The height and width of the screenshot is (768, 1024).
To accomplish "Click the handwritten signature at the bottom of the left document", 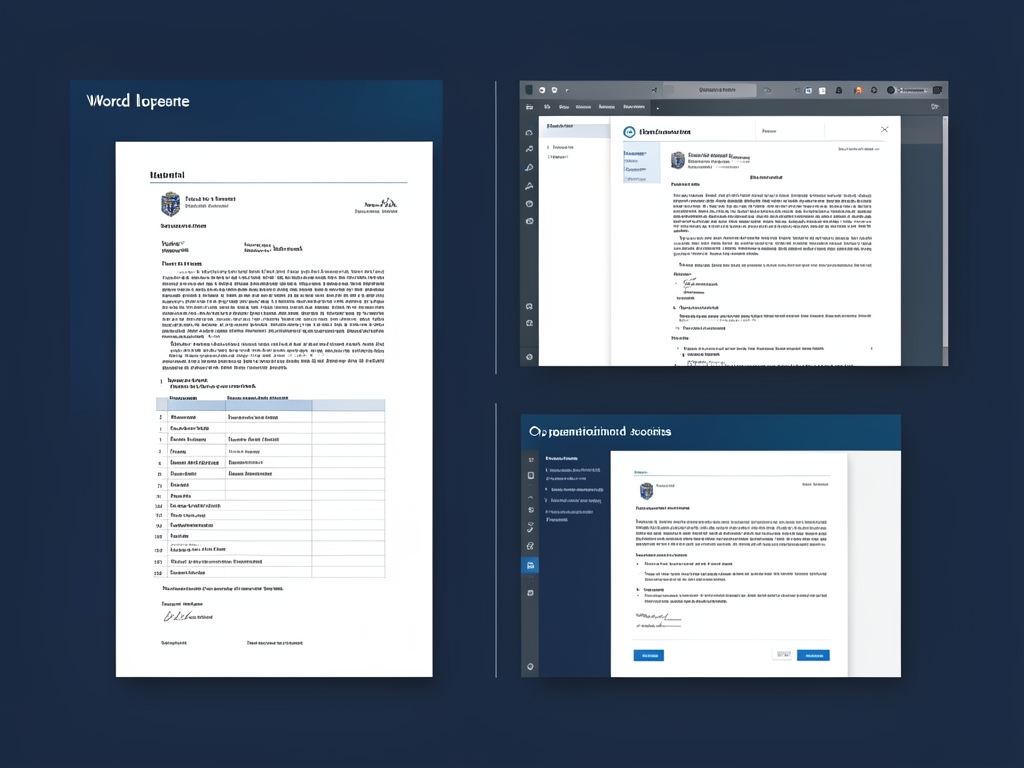I will 178,616.
